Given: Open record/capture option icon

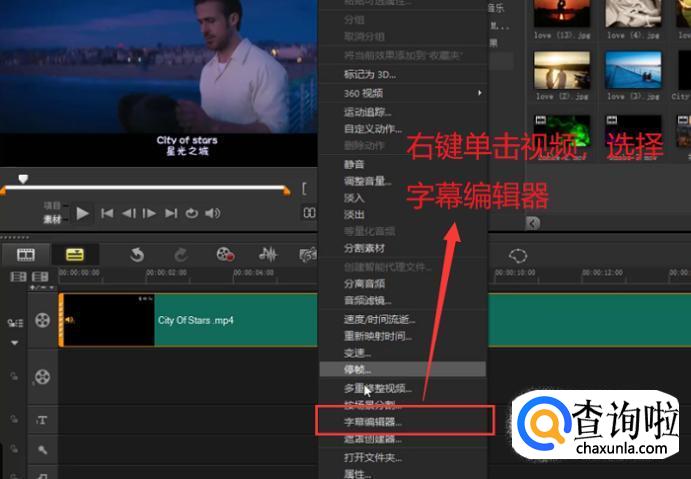Looking at the screenshot, I should point(225,255).
